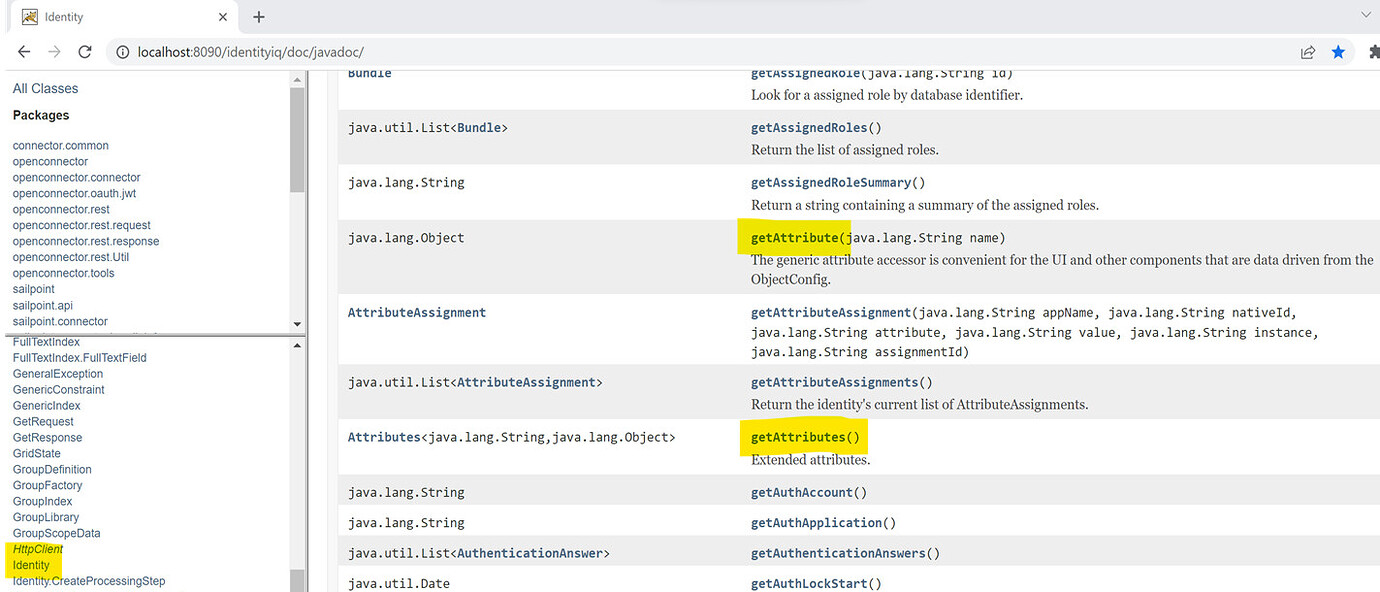Select the Identity class in list
This screenshot has height=592, width=1380.
click(x=31, y=565)
